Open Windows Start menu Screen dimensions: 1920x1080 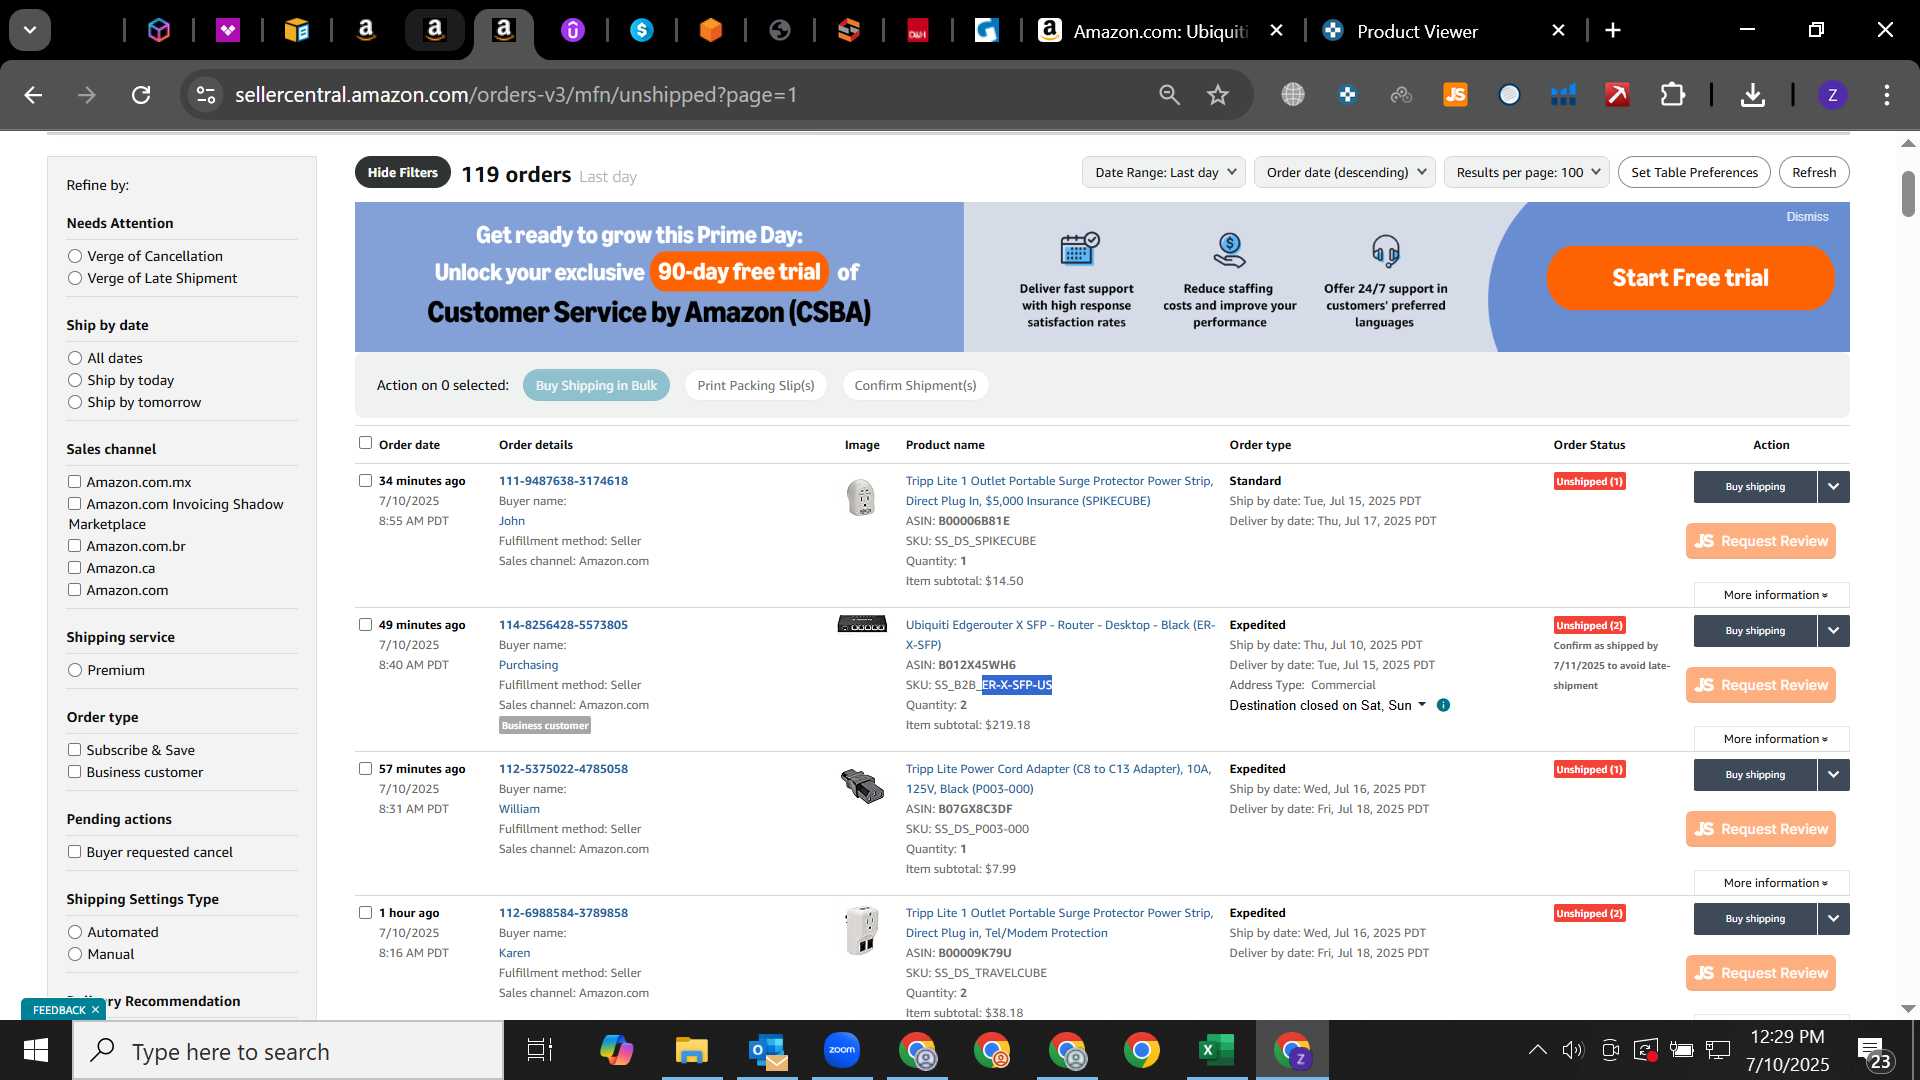tap(36, 1051)
